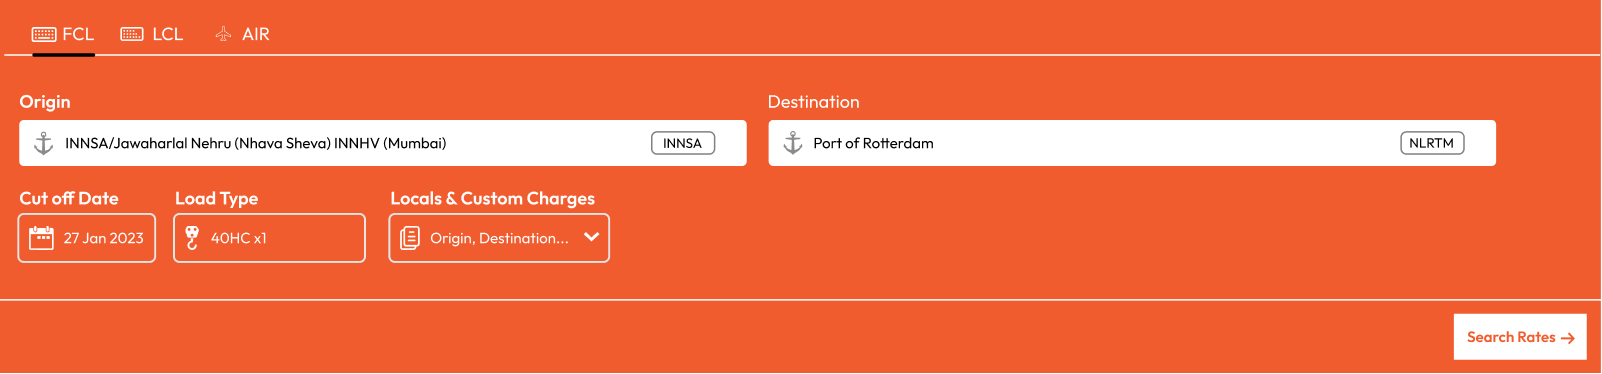1602x374 pixels.
Task: Open the Load Type 40HC x1 selector
Action: tap(270, 238)
